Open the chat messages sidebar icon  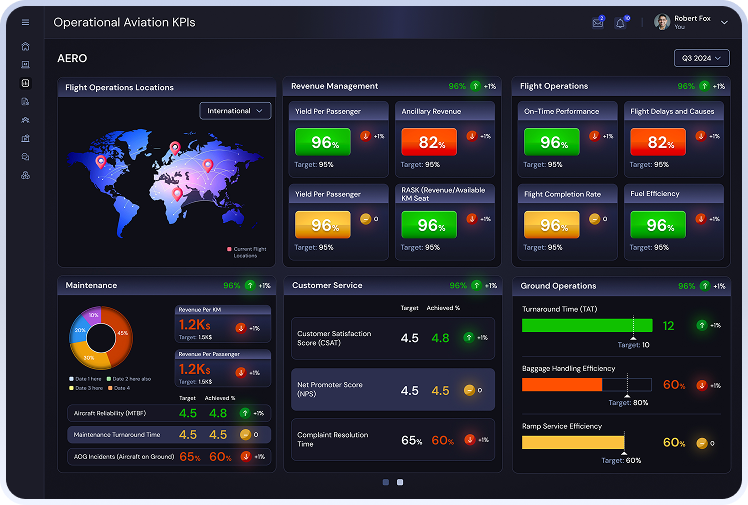(25, 157)
